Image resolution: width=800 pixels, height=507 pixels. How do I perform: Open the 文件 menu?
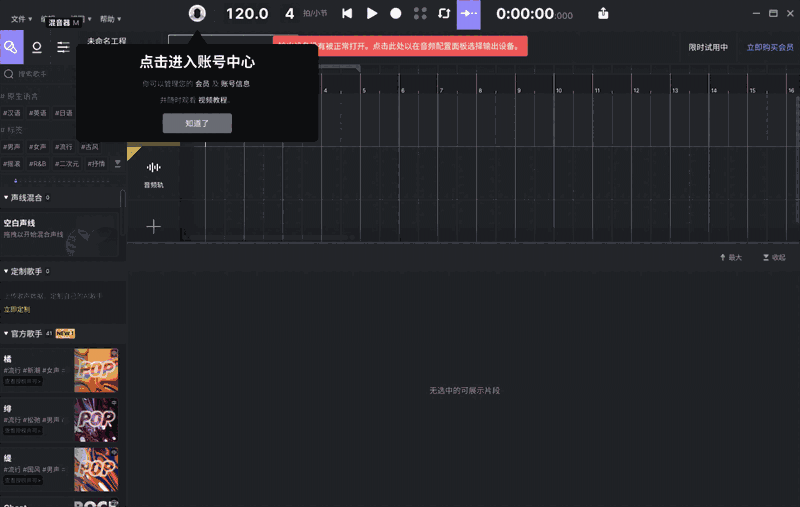21,19
